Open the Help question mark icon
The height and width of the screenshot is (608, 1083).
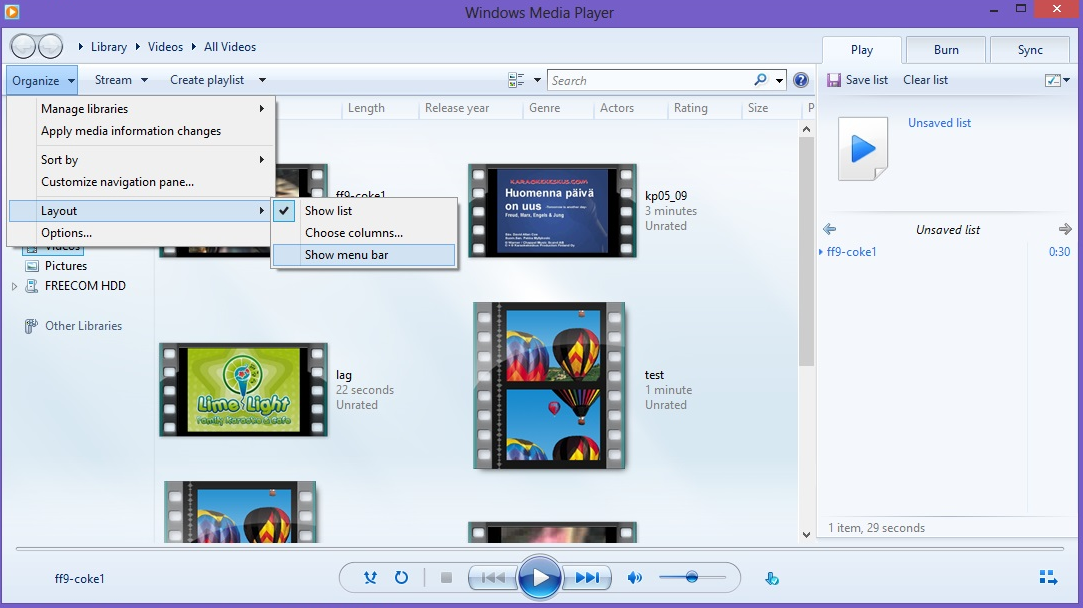point(800,81)
